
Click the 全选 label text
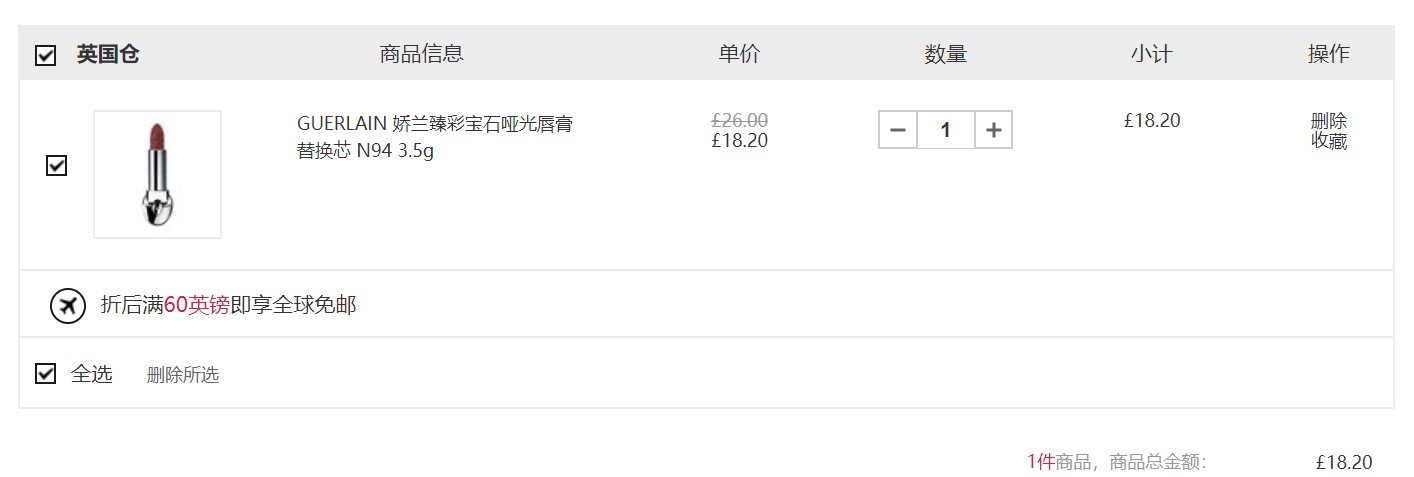click(92, 374)
